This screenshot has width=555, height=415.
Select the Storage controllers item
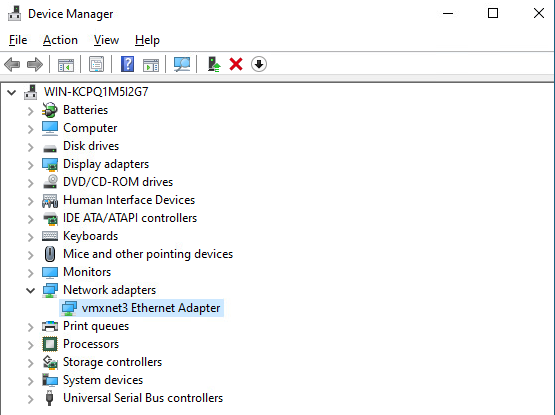tap(112, 362)
